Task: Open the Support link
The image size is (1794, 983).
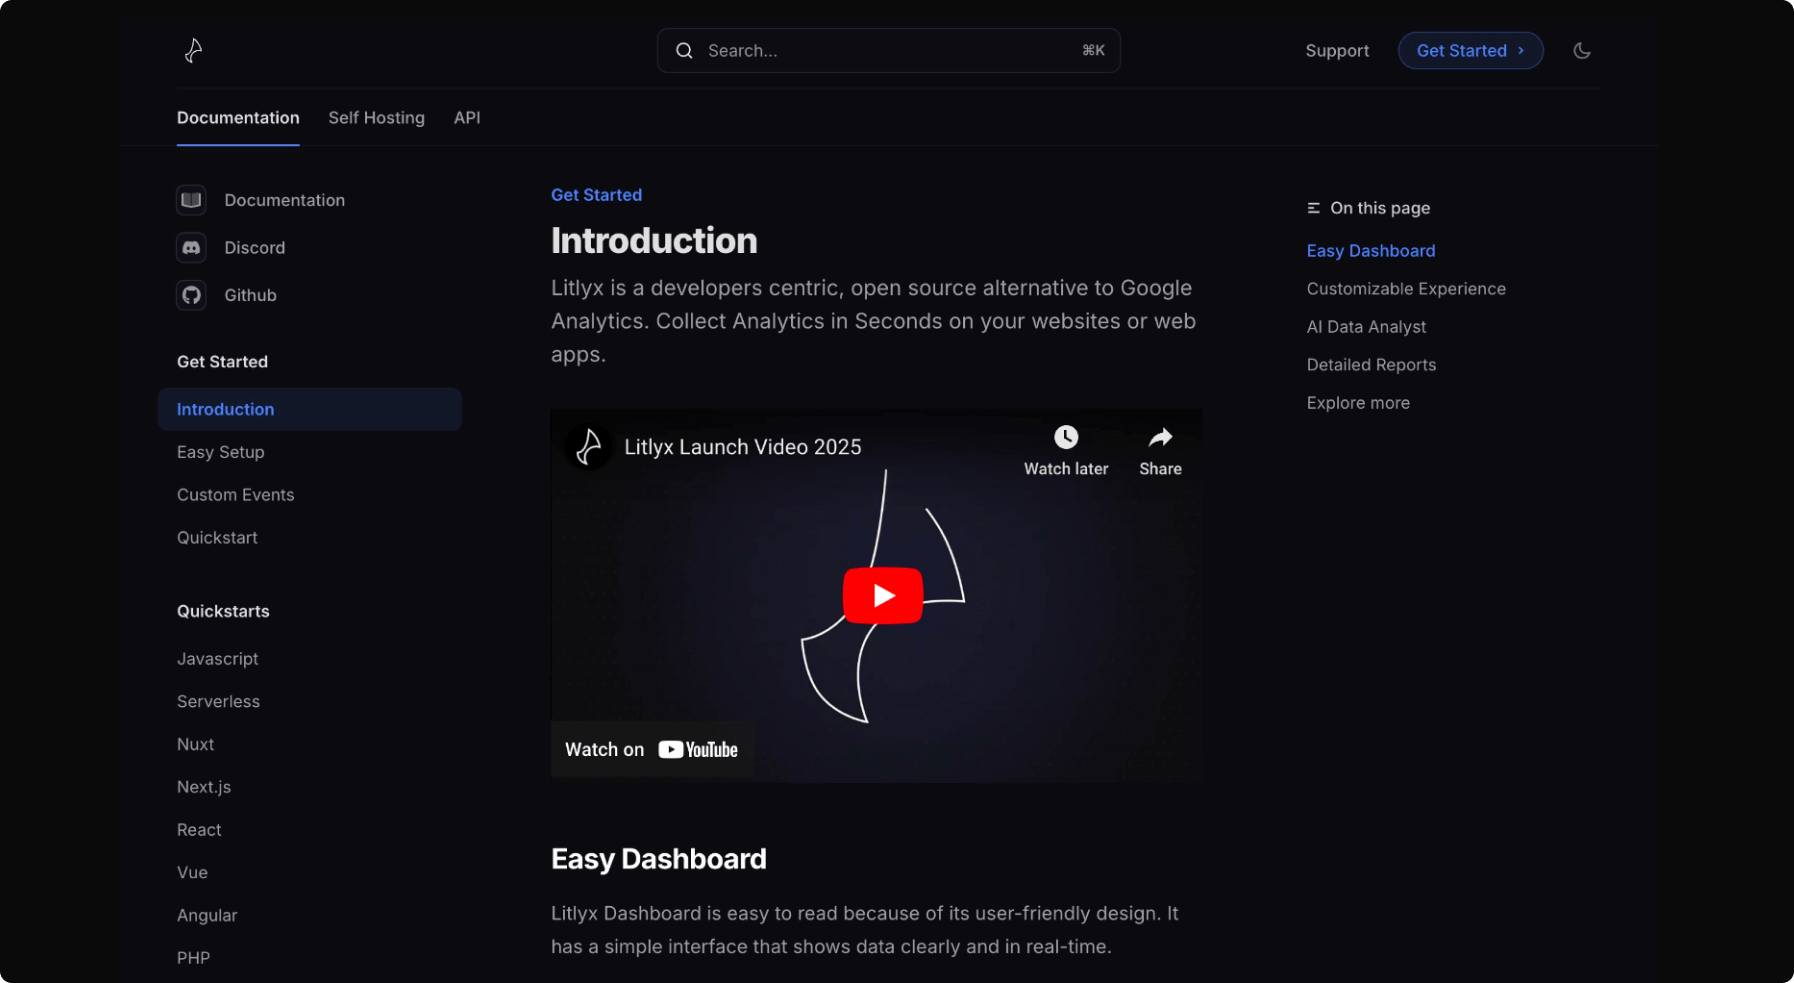Action: coord(1337,51)
